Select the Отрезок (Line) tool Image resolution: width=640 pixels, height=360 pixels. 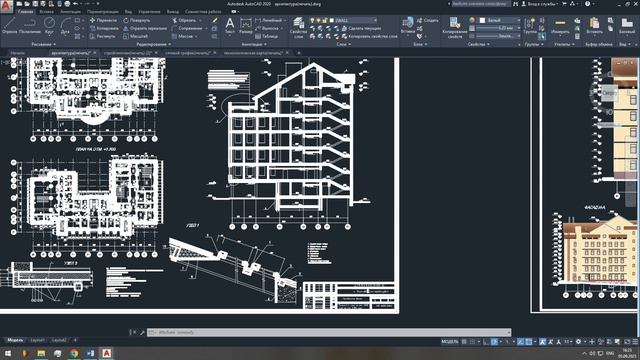[9, 26]
